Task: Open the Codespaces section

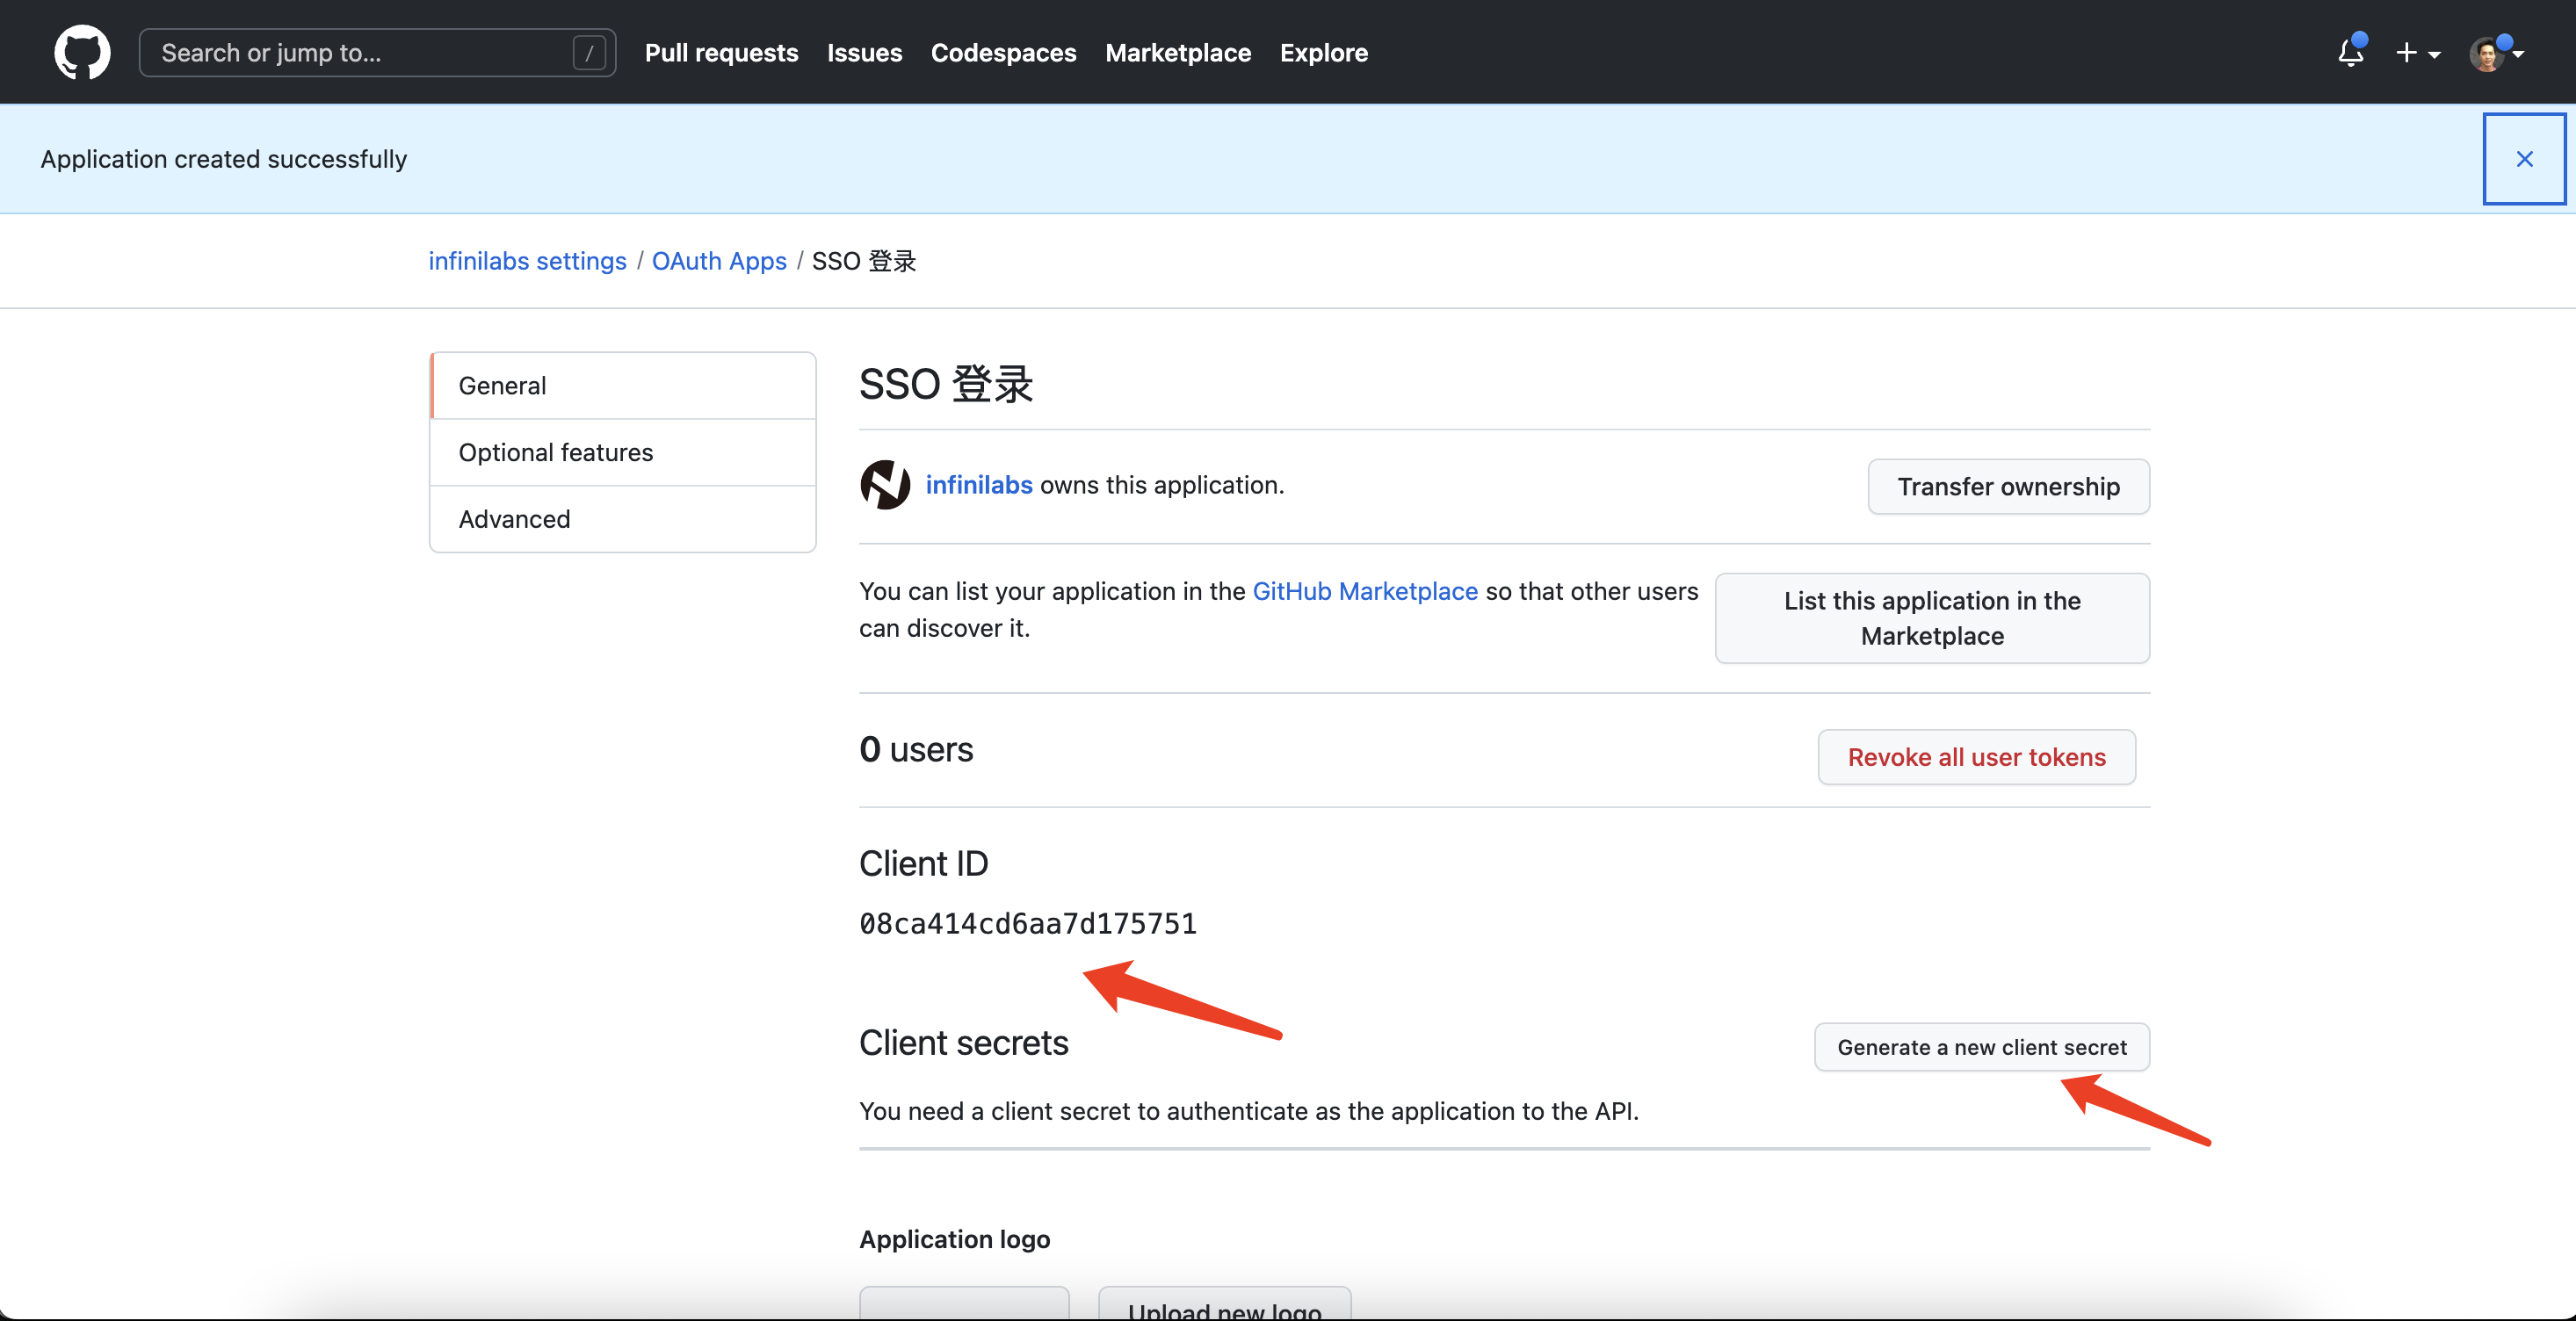Action: [x=1003, y=52]
